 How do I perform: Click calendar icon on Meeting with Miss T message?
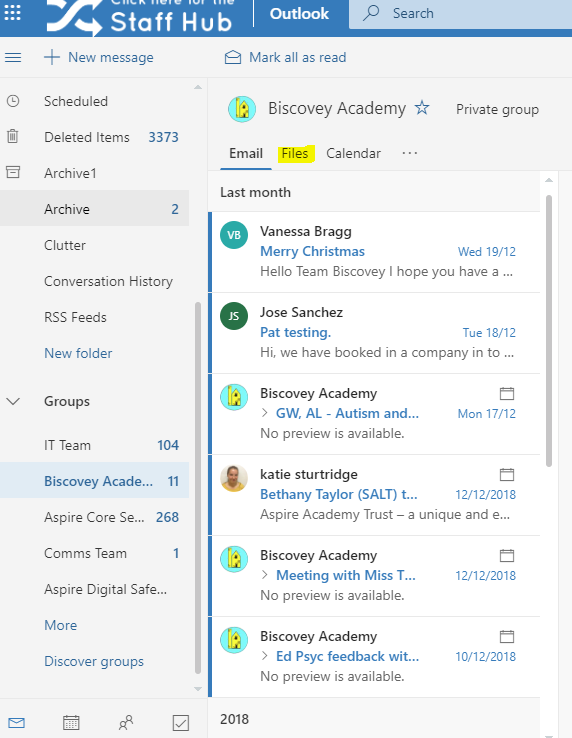coord(507,555)
